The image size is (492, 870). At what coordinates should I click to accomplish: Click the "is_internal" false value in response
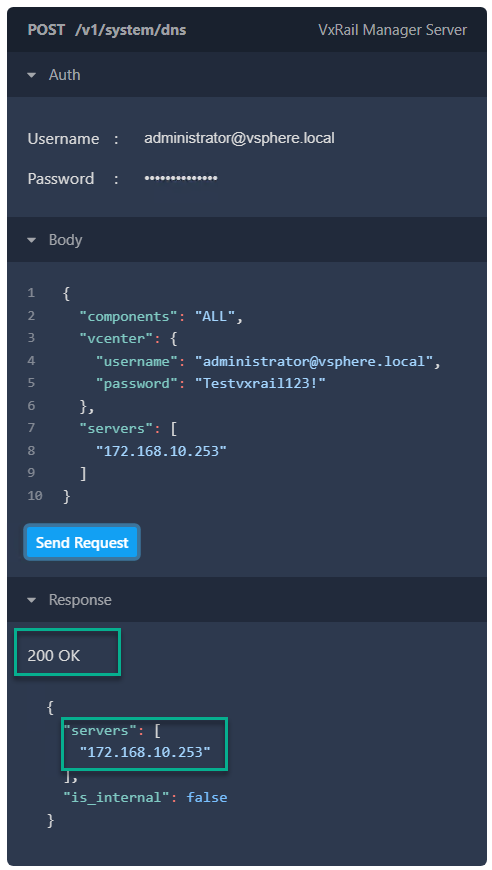click(x=207, y=797)
